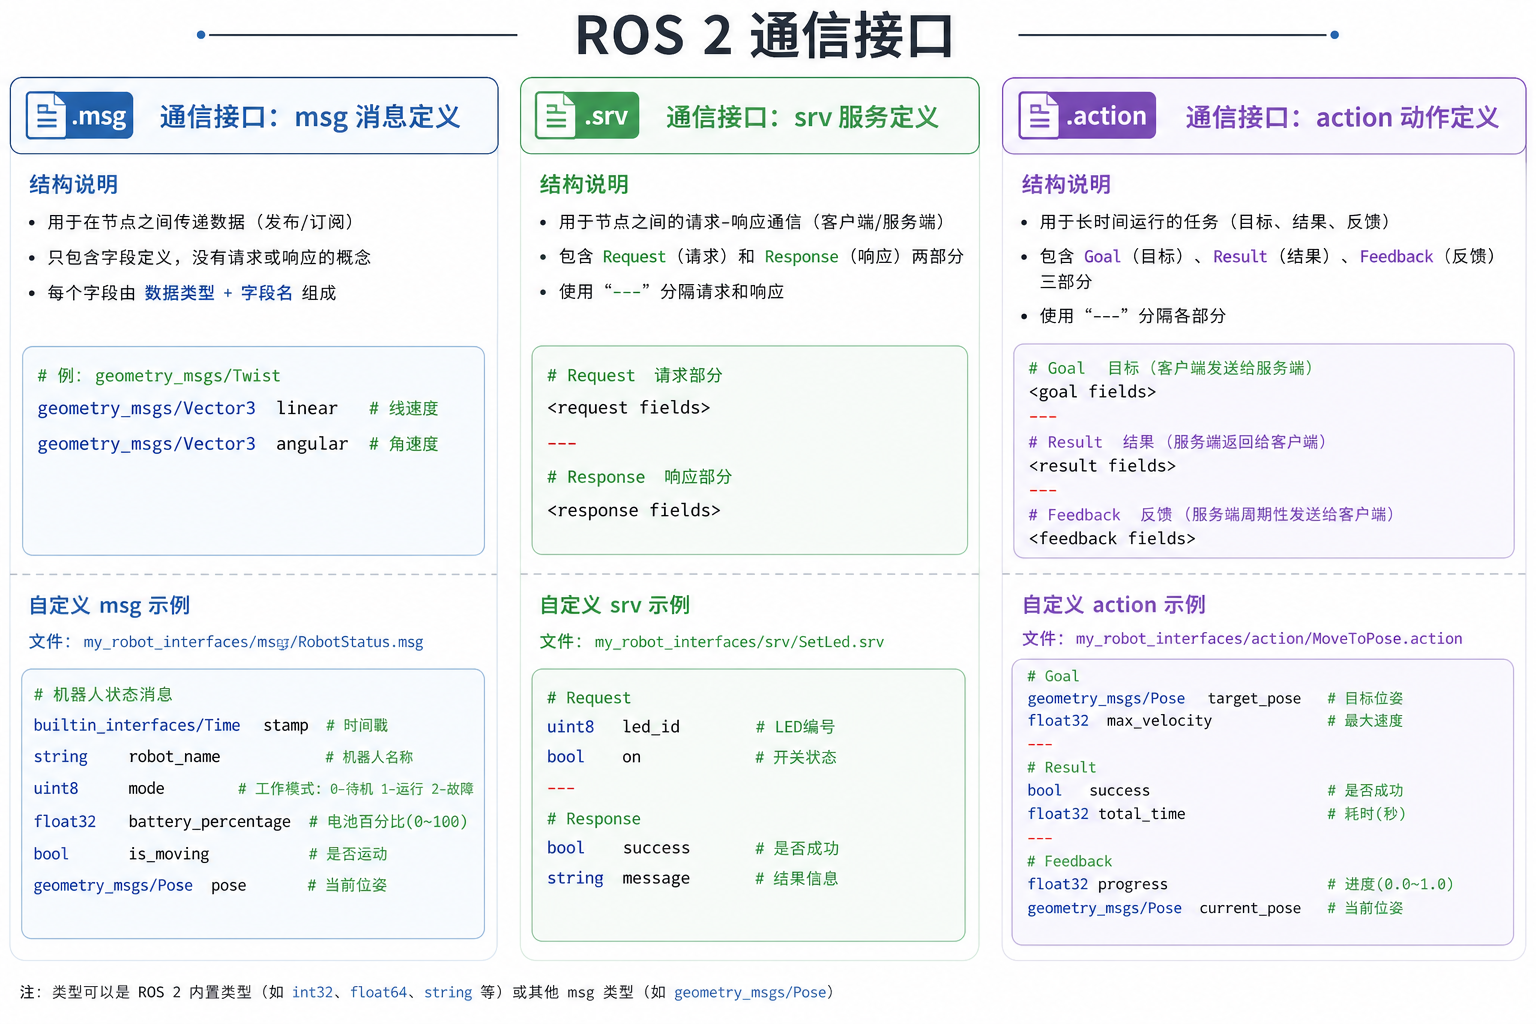1536x1024 pixels.
Task: Click 'float64' in the bottom footnote
Action: tap(378, 993)
